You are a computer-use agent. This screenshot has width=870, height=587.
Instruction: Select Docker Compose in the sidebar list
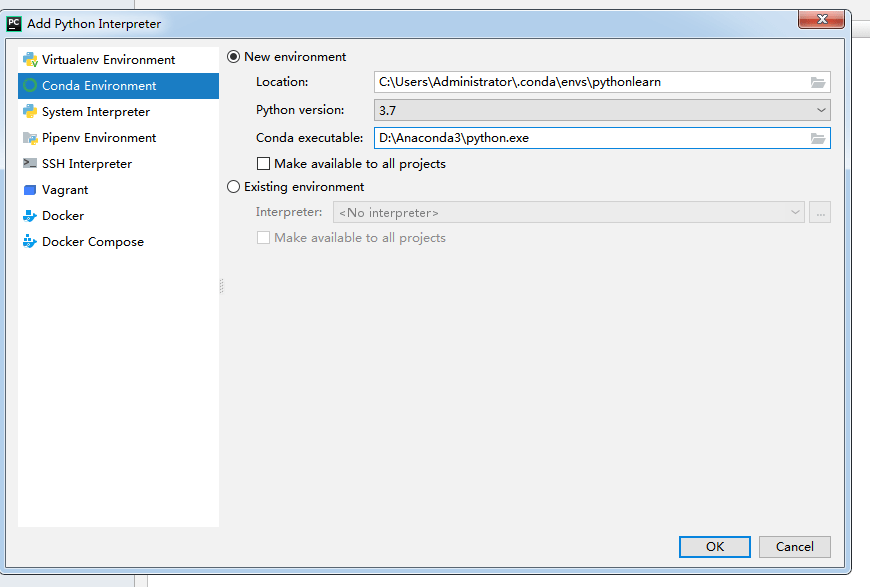tap(93, 242)
